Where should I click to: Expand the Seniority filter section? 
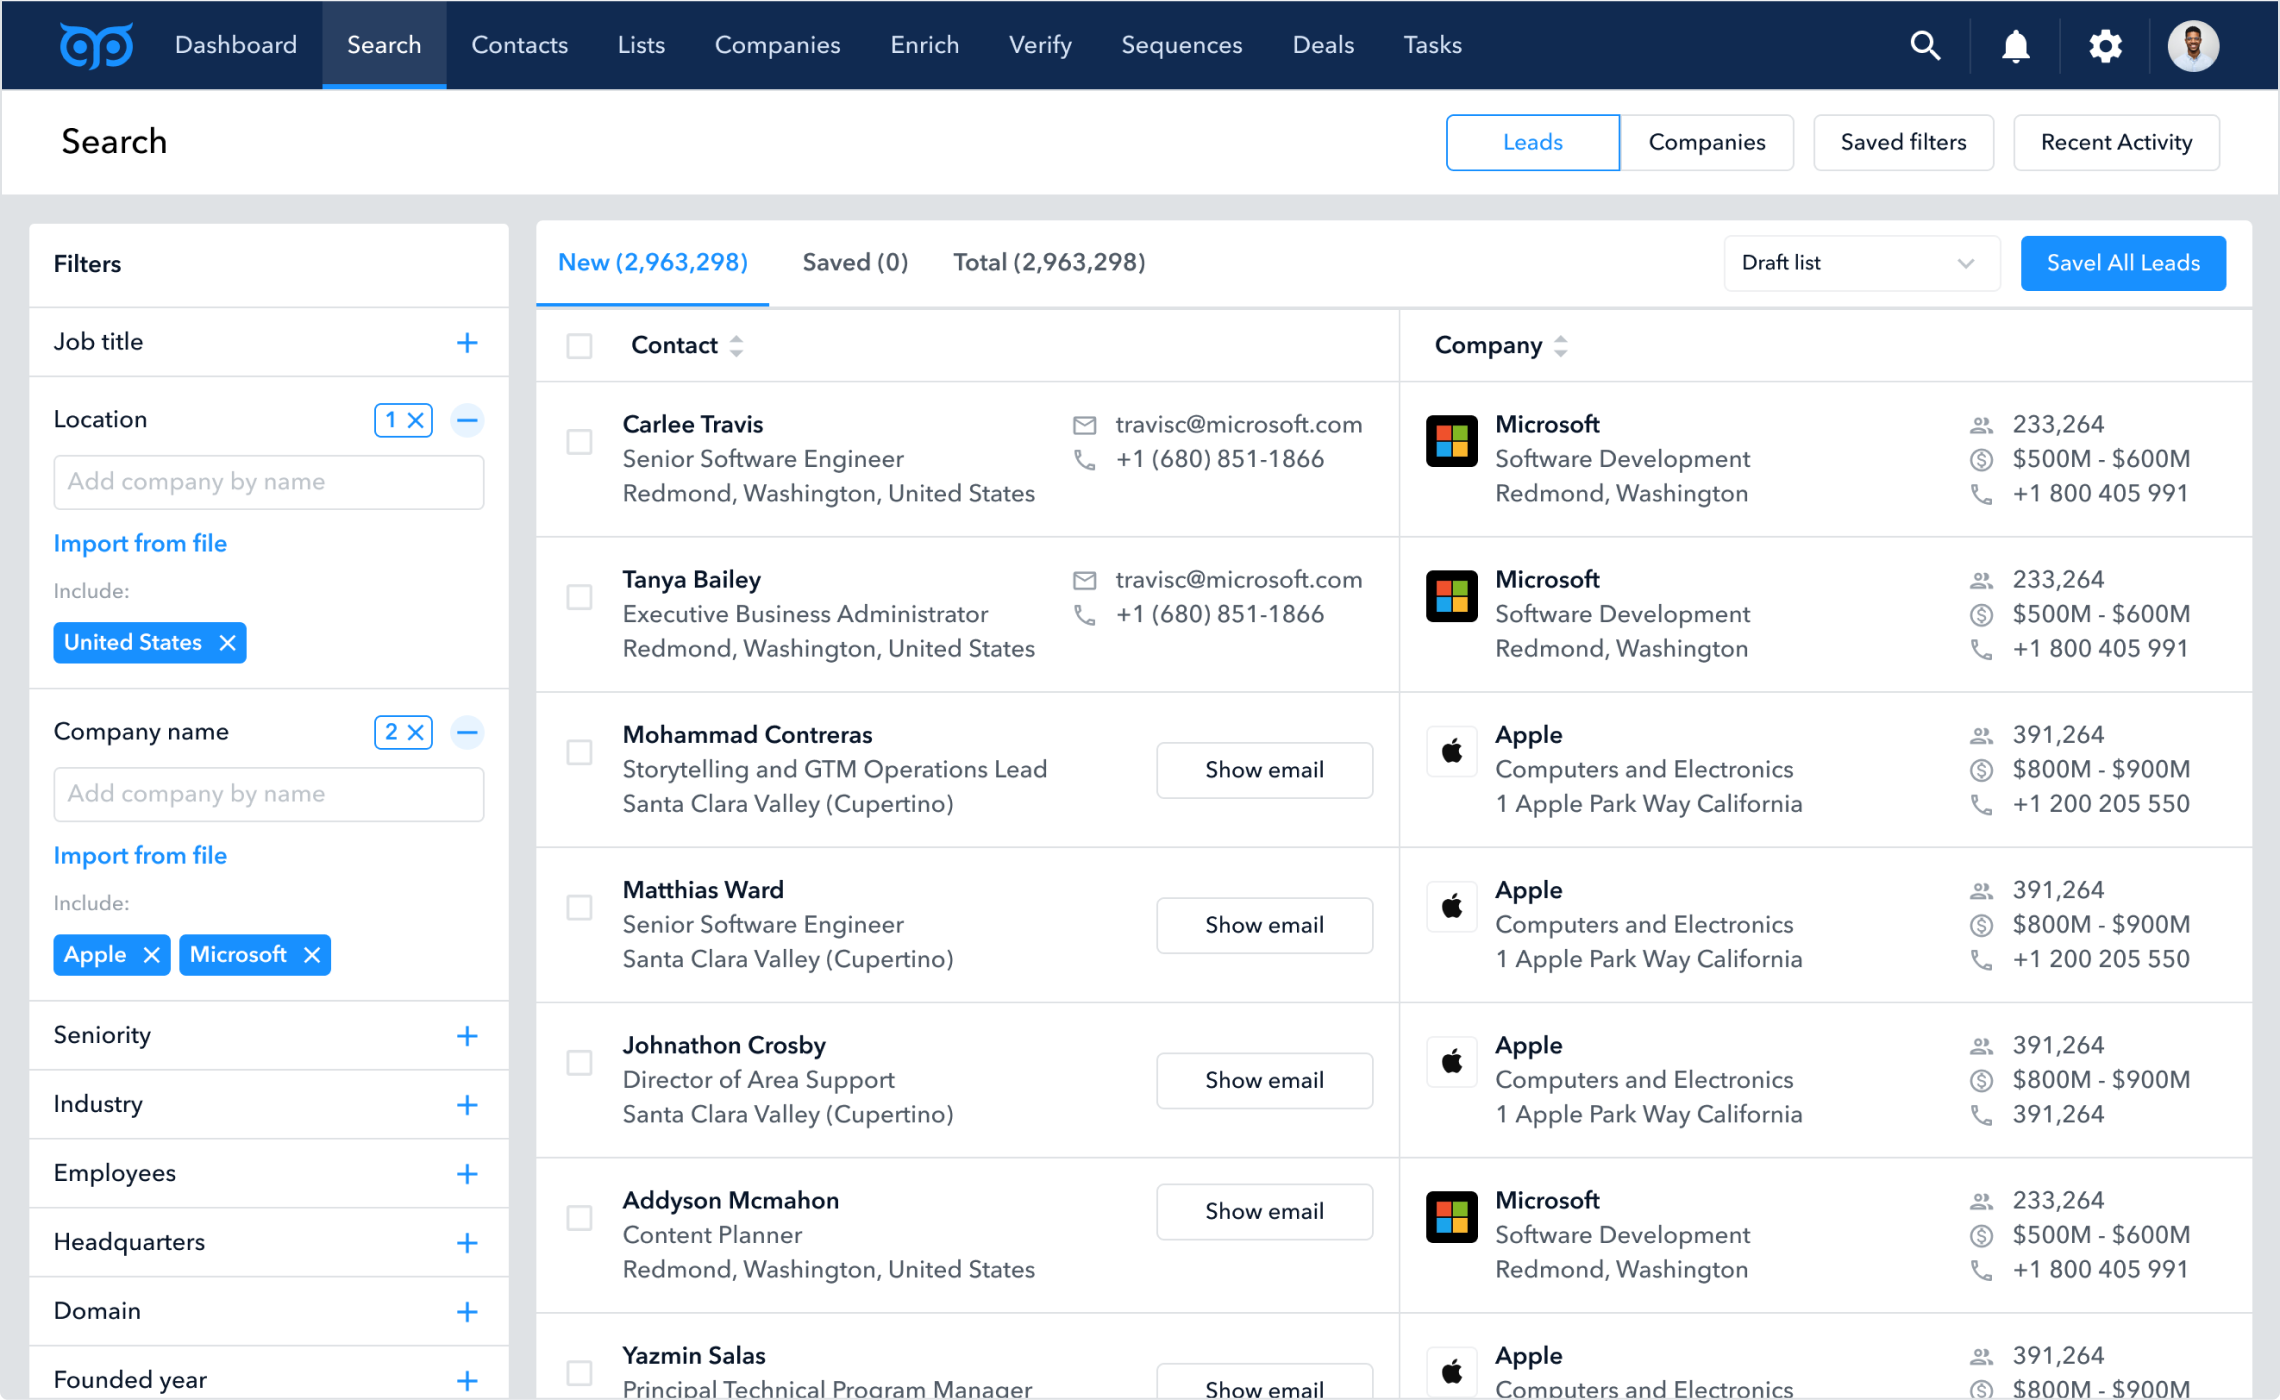pos(467,1036)
